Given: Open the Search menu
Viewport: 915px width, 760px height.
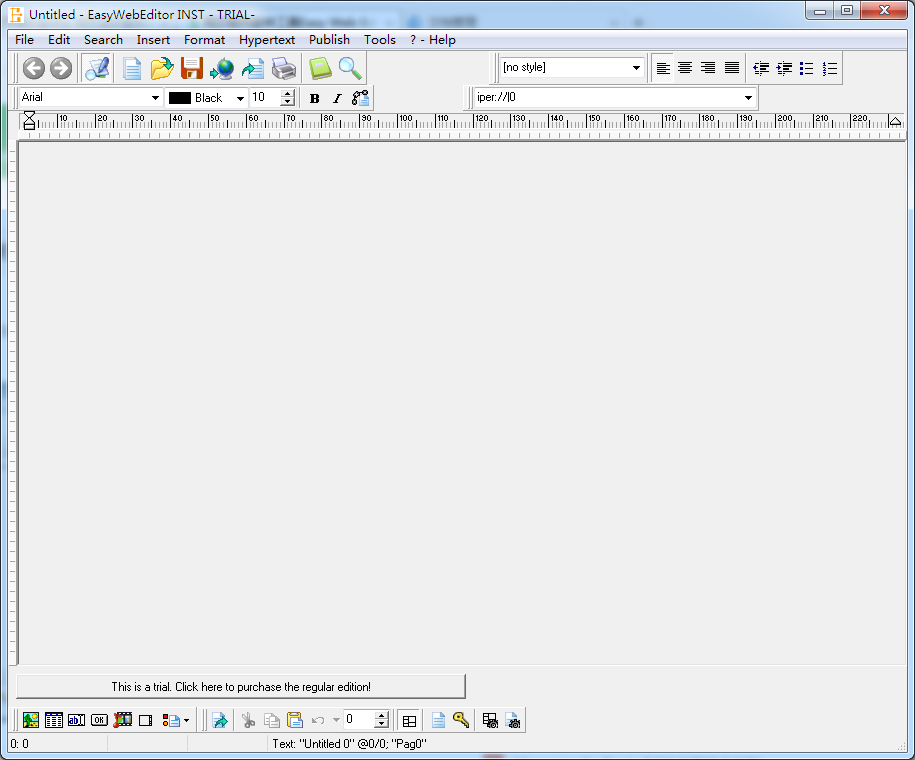Looking at the screenshot, I should [x=103, y=40].
